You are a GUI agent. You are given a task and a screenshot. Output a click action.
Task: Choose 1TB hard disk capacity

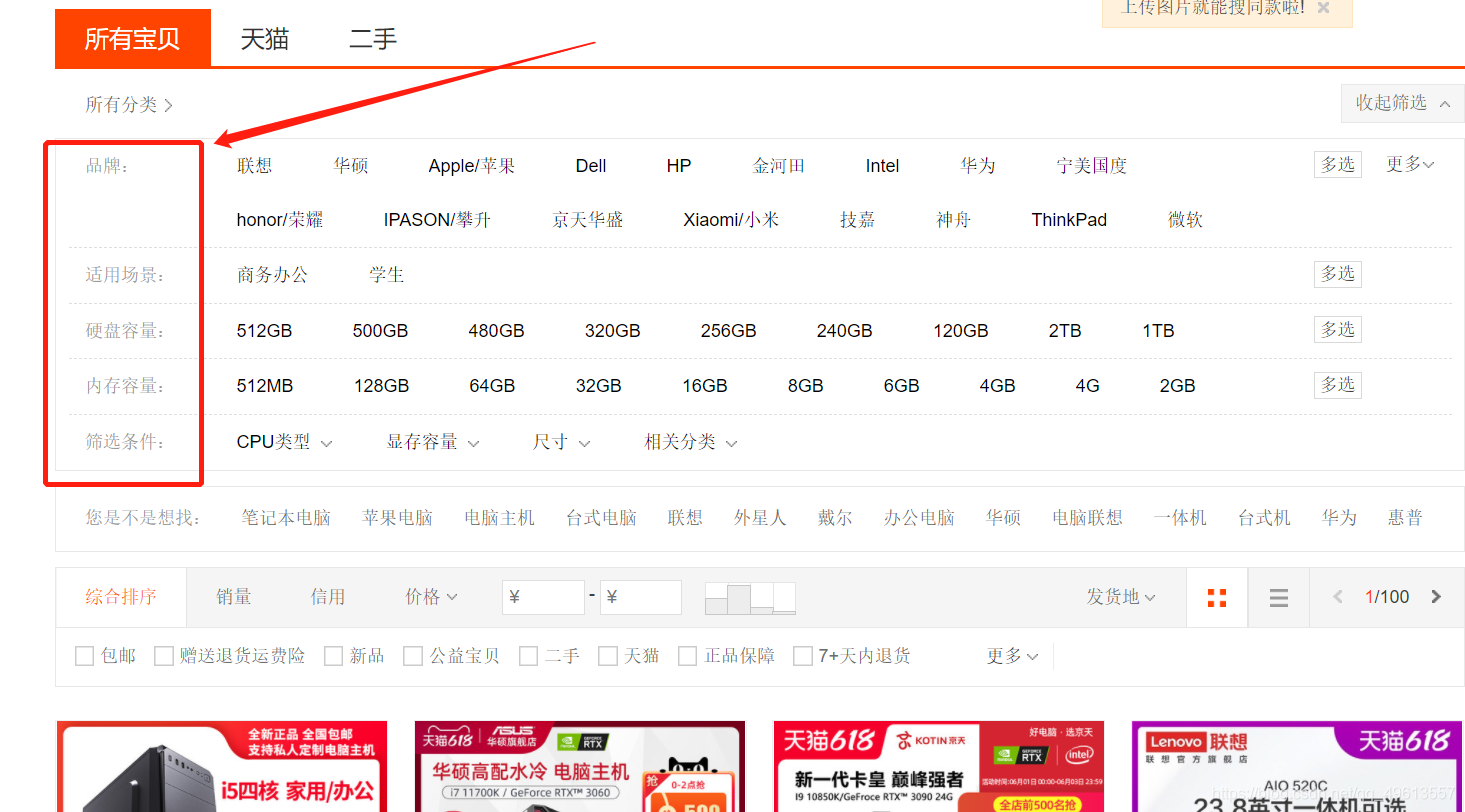tap(1158, 331)
